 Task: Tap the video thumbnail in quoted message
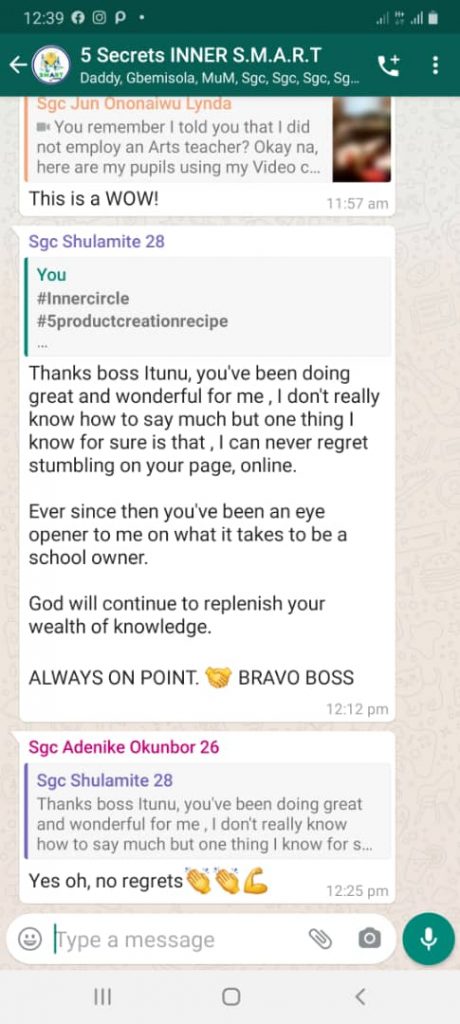pyautogui.click(x=361, y=139)
